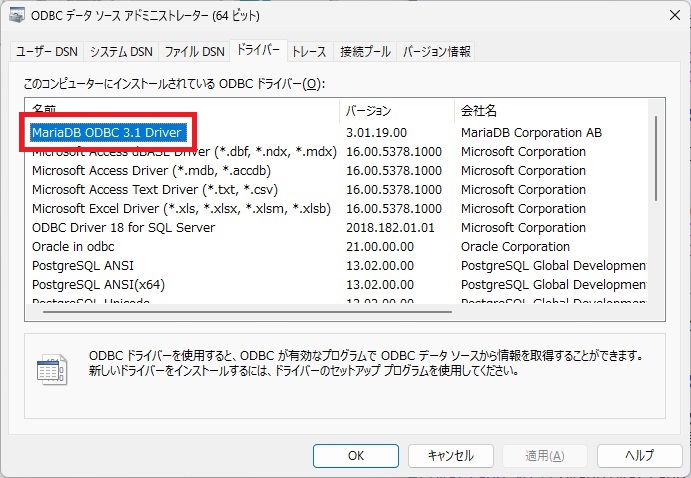The image size is (691, 478).
Task: Select the MariaDB ODBC 3.1 Driver row
Action: (107, 133)
